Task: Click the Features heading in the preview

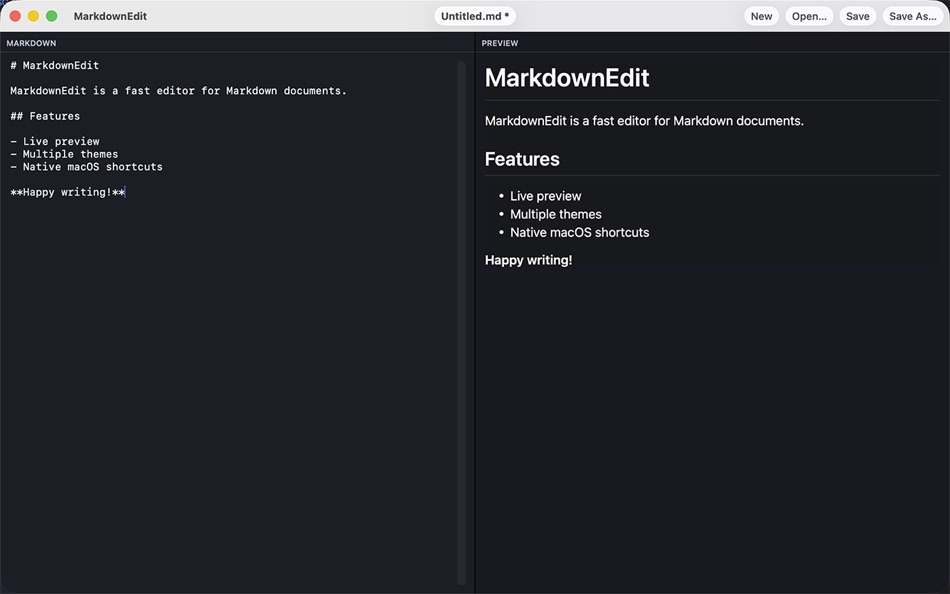Action: point(522,158)
